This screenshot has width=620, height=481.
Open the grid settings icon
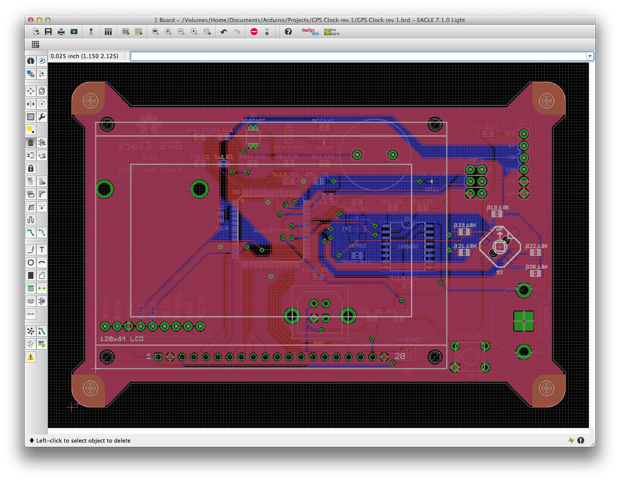pos(35,44)
